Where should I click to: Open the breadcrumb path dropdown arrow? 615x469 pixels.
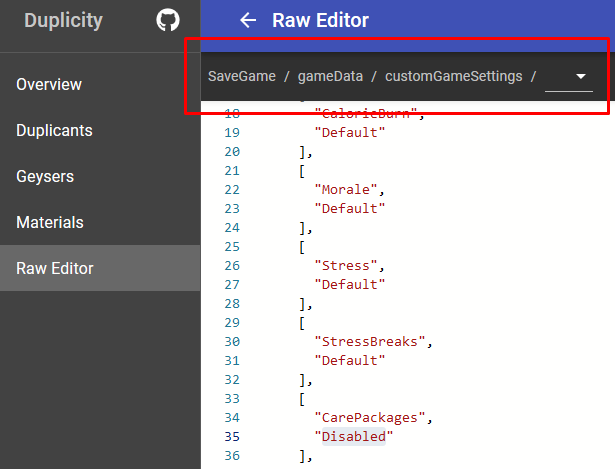[580, 76]
